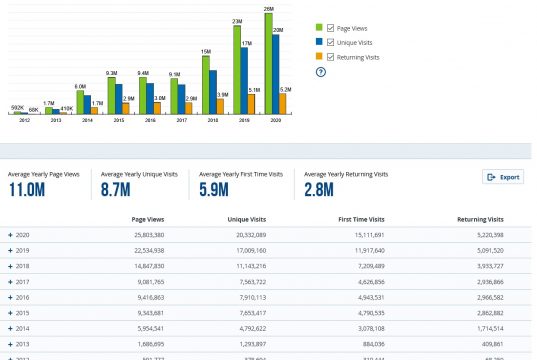
Task: Click the First Time Visits column header
Action: [x=361, y=220]
